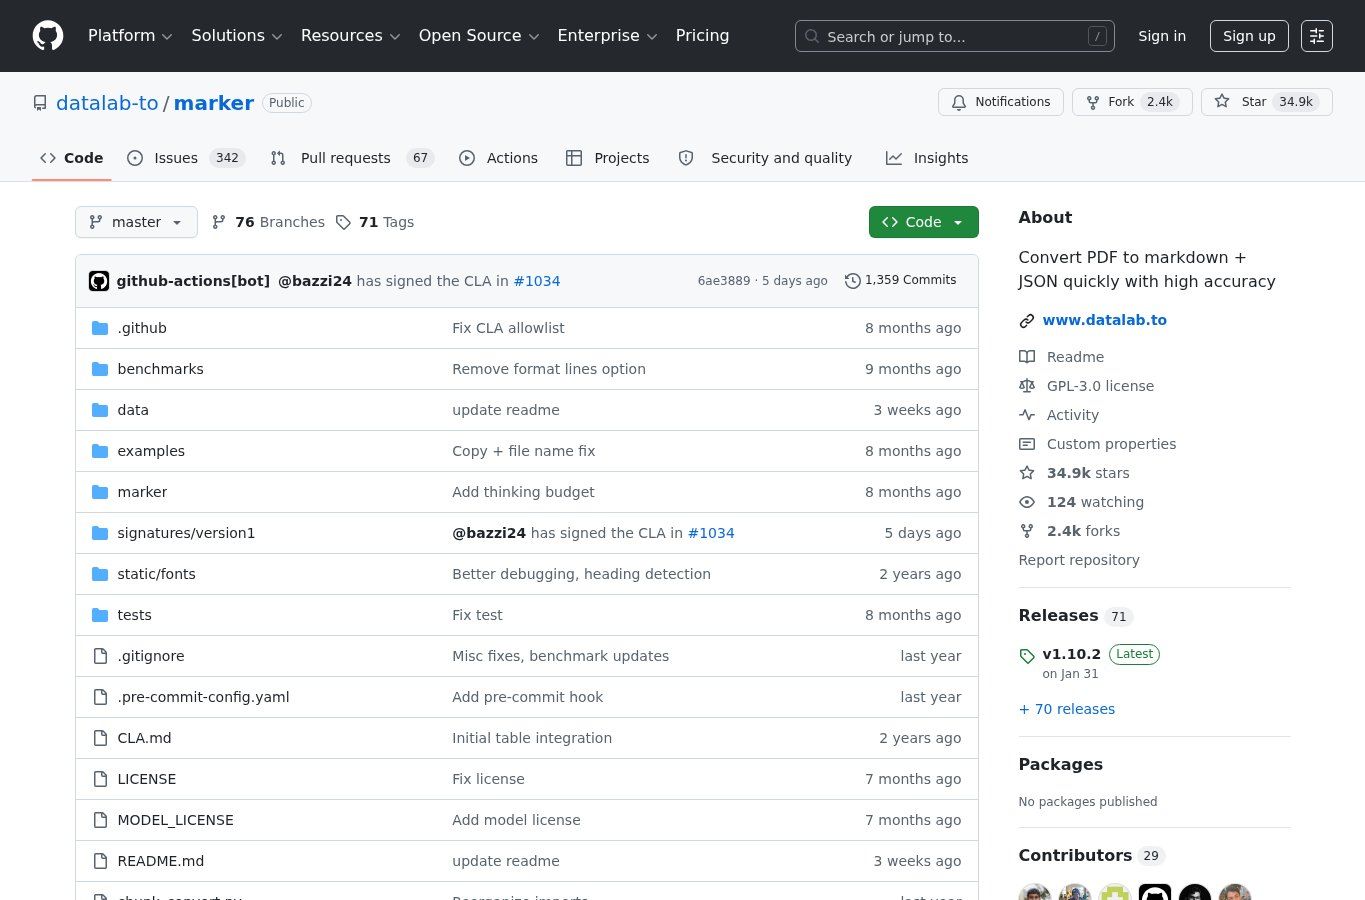
Task: Open the Issues tab
Action: 186,158
